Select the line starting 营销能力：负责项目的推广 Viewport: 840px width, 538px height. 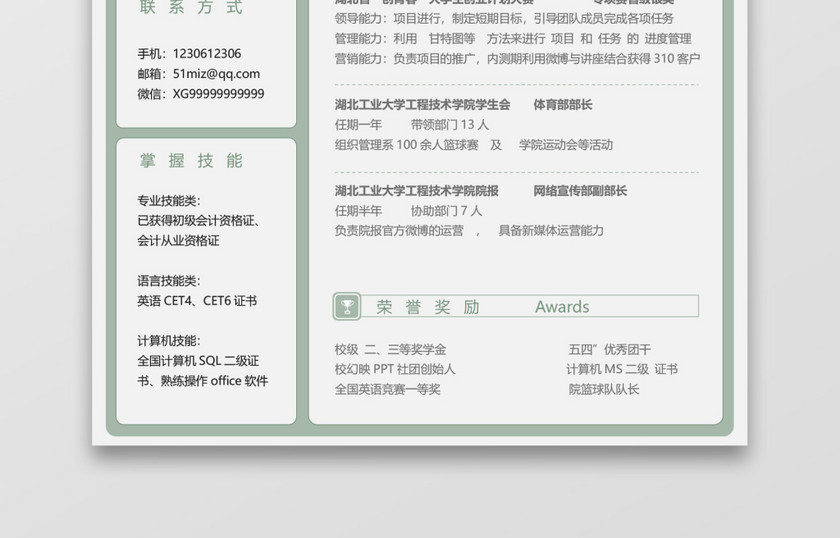(518, 58)
